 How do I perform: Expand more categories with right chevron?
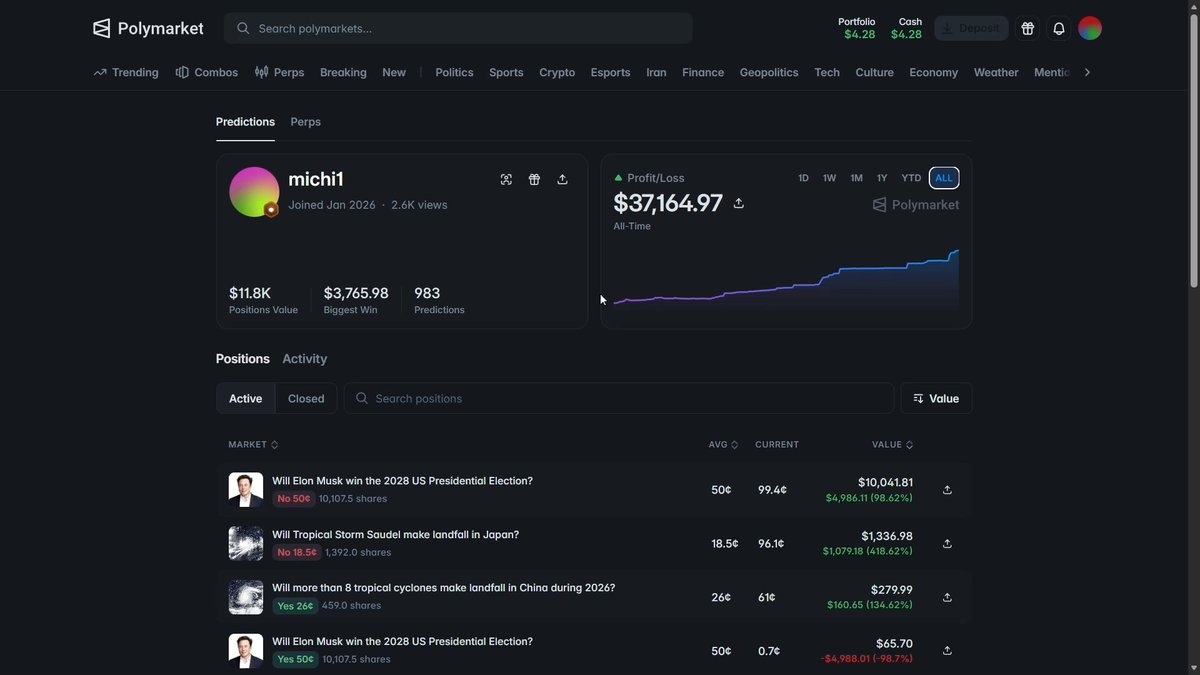(x=1087, y=72)
